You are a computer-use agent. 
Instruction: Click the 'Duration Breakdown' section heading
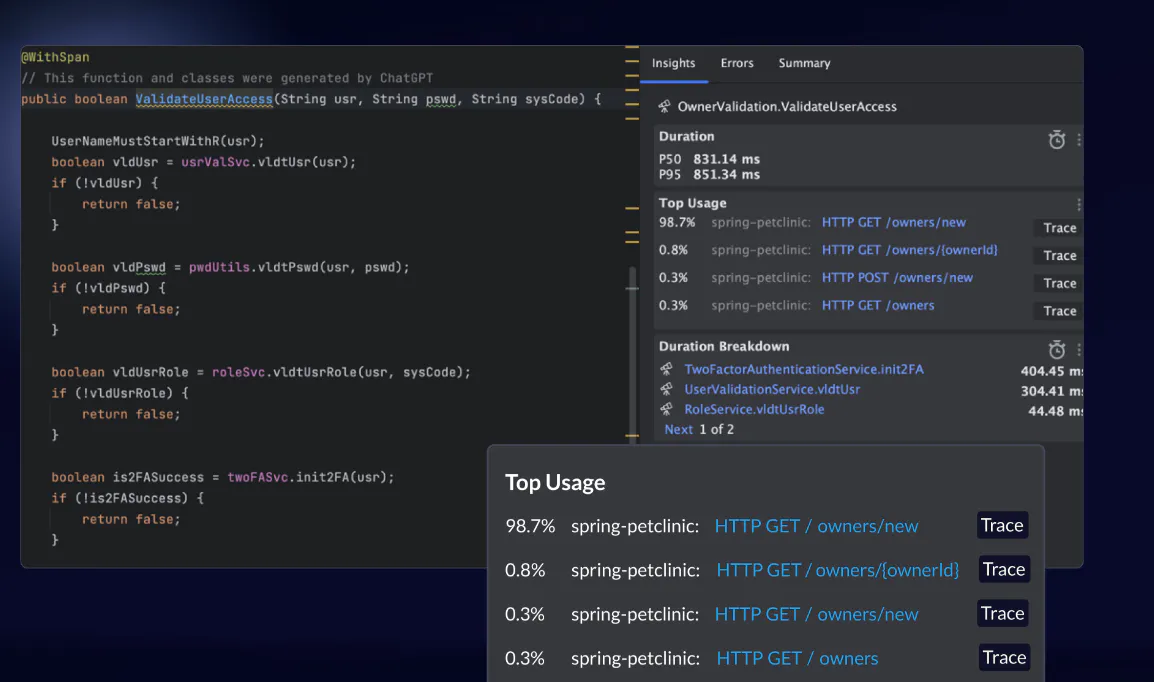(x=723, y=347)
